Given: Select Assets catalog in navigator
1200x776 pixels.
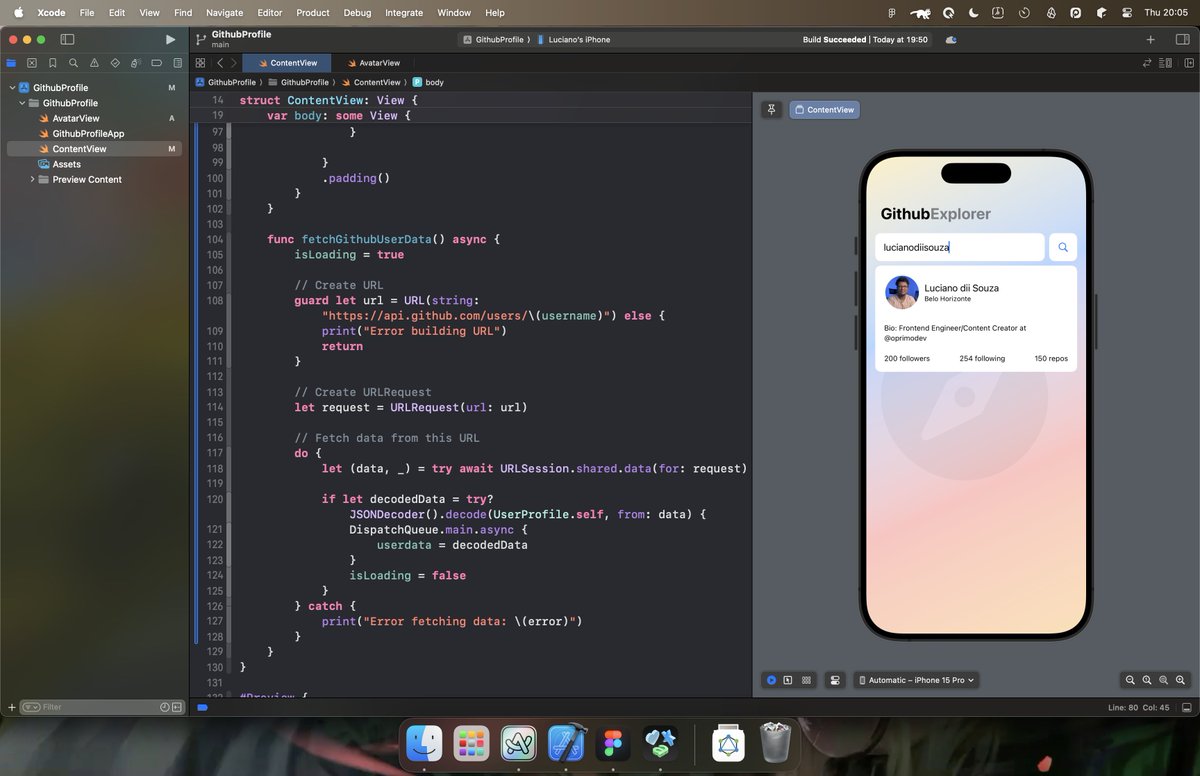Looking at the screenshot, I should point(95,164).
